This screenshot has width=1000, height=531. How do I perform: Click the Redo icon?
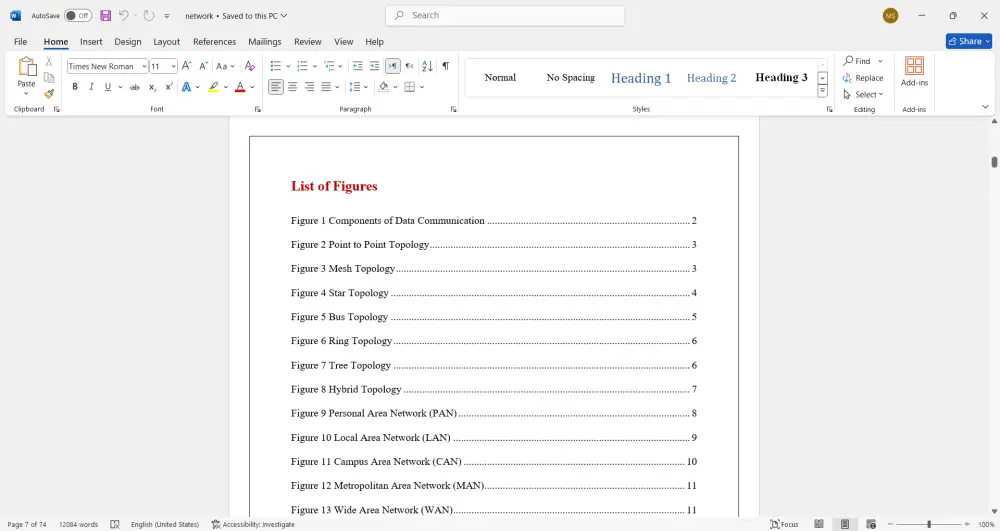pos(149,15)
